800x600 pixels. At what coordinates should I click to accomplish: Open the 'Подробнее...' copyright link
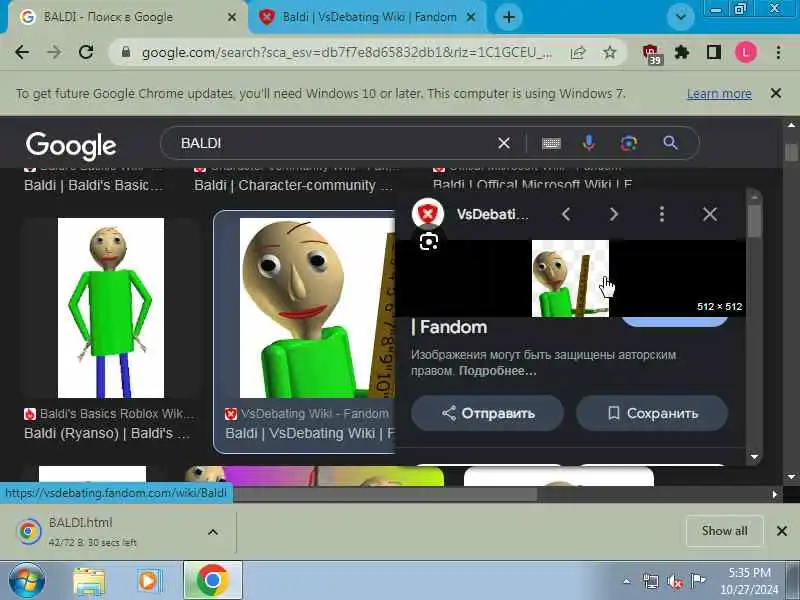[497, 371]
